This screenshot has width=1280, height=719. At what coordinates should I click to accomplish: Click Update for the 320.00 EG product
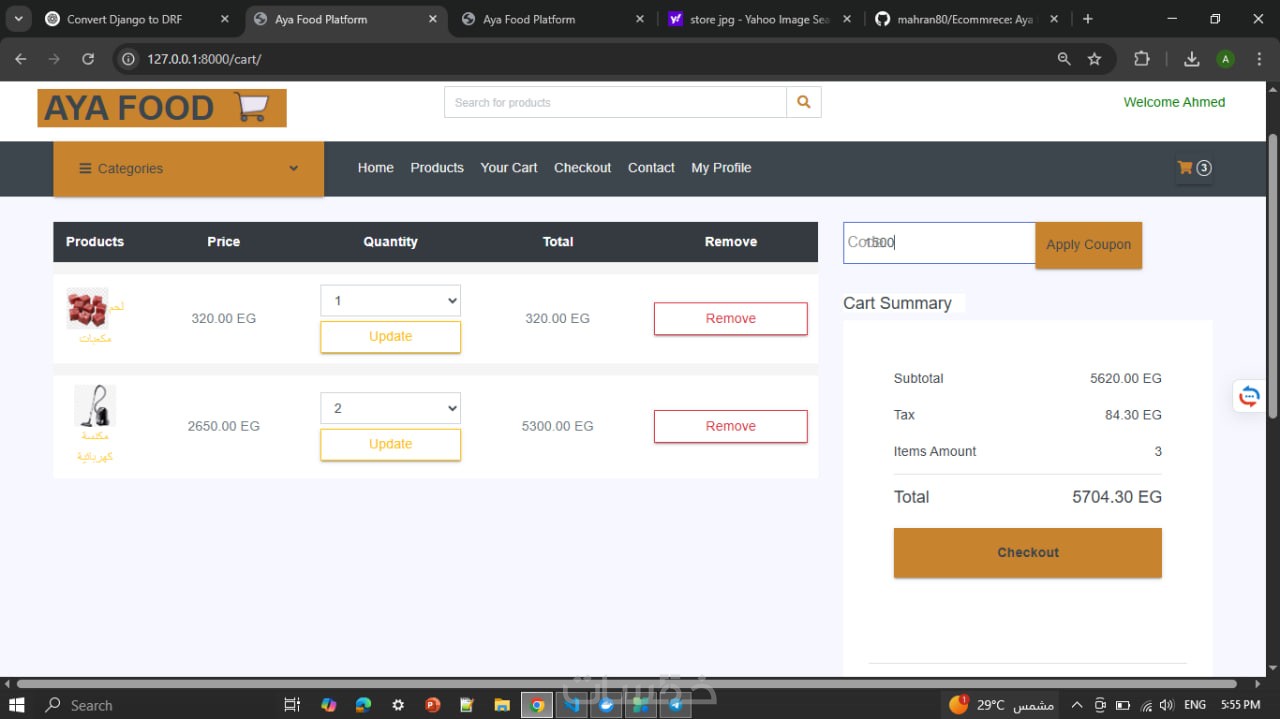point(390,337)
